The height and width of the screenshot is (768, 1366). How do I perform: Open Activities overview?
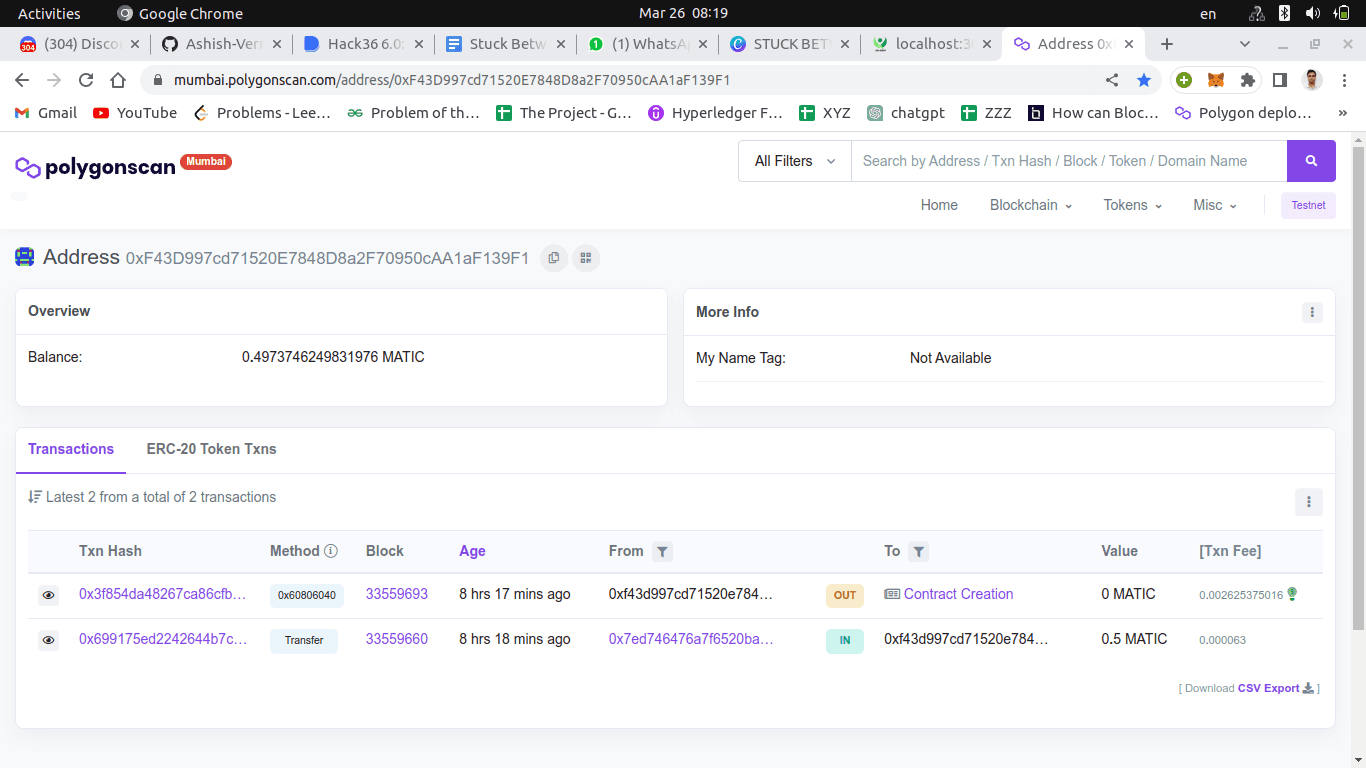pos(49,13)
